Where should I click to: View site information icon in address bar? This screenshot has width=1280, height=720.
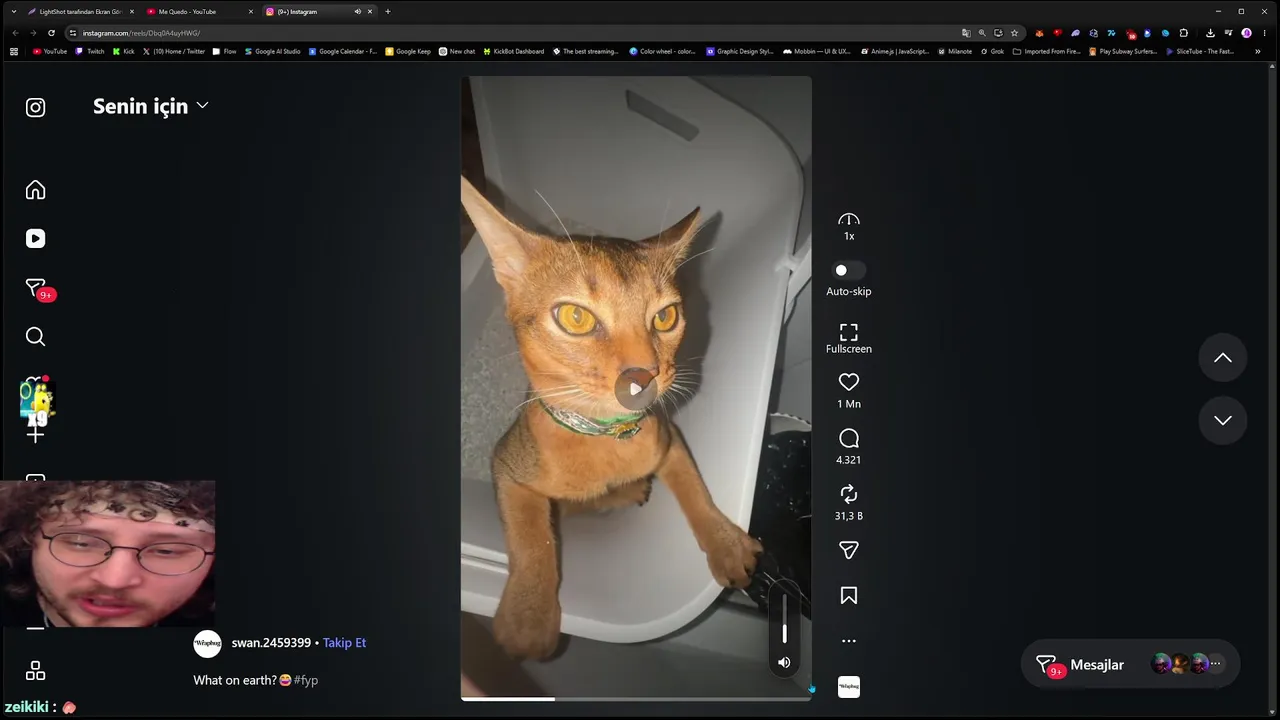(73, 33)
